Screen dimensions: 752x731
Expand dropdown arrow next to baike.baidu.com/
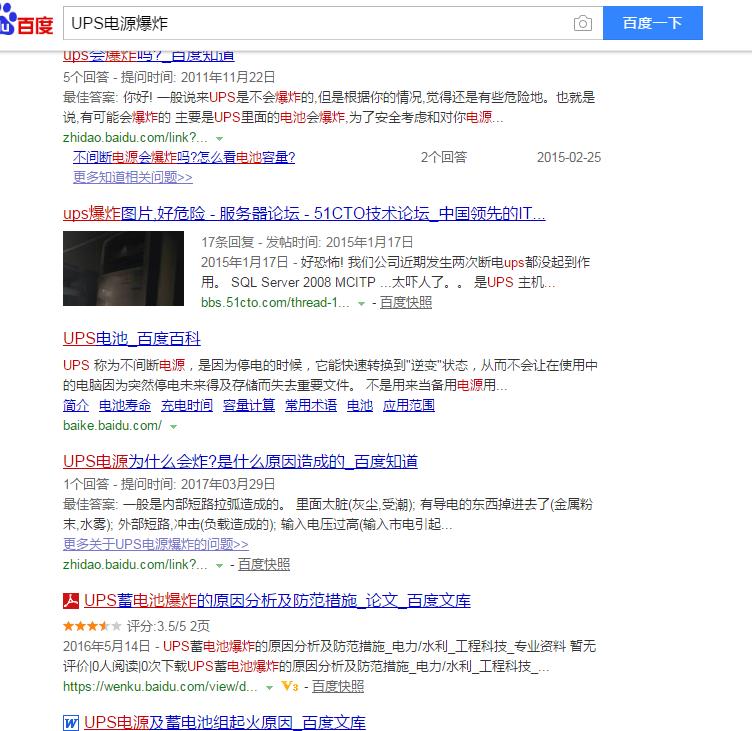174,426
